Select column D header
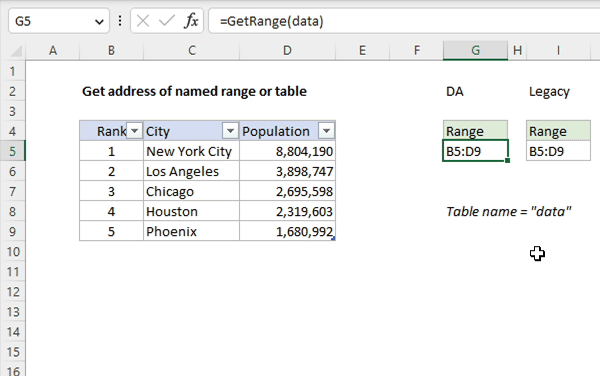 point(287,50)
